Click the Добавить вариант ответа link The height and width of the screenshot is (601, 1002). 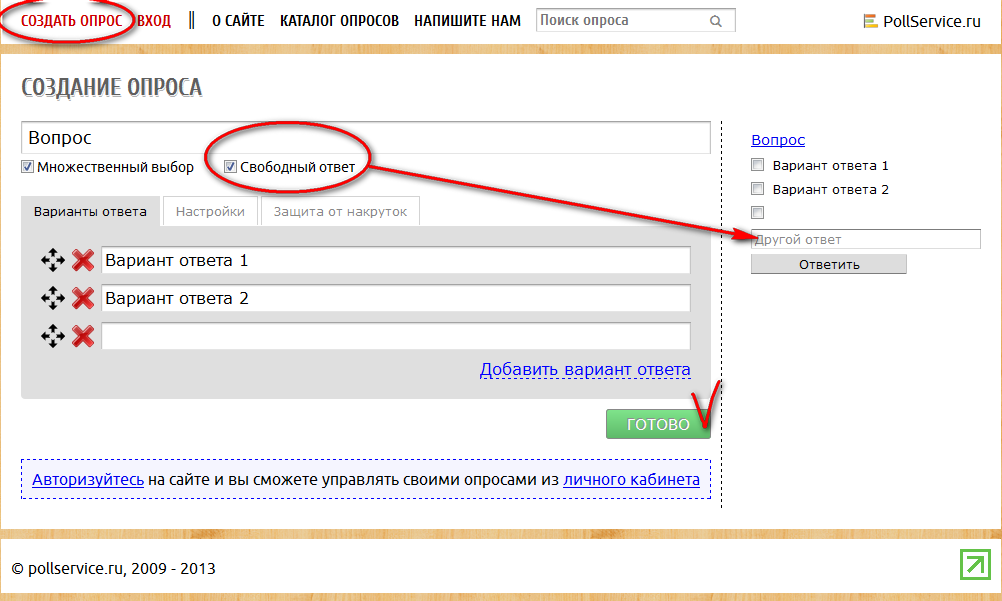click(x=585, y=370)
